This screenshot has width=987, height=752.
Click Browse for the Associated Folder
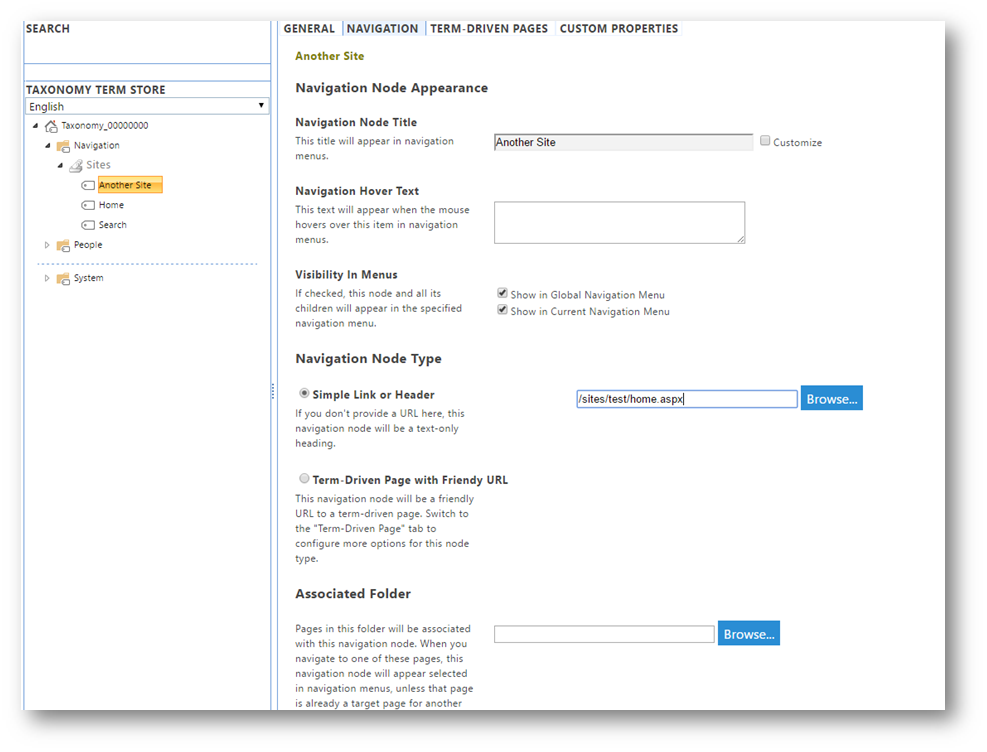[748, 634]
